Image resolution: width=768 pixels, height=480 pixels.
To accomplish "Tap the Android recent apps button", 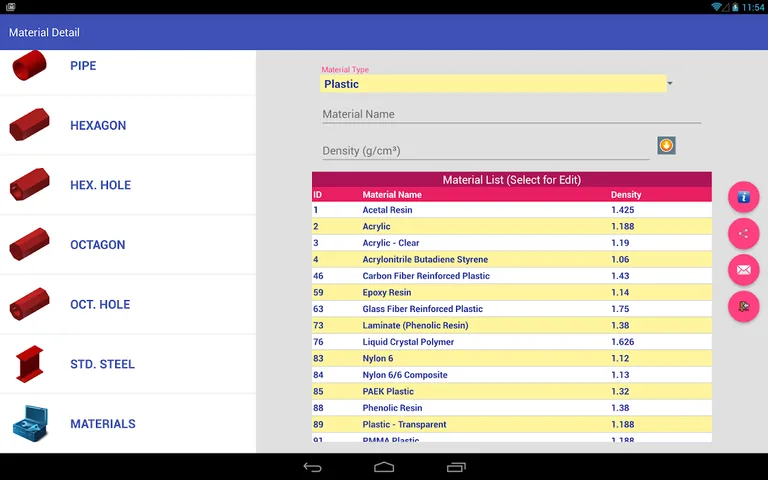I will [456, 467].
